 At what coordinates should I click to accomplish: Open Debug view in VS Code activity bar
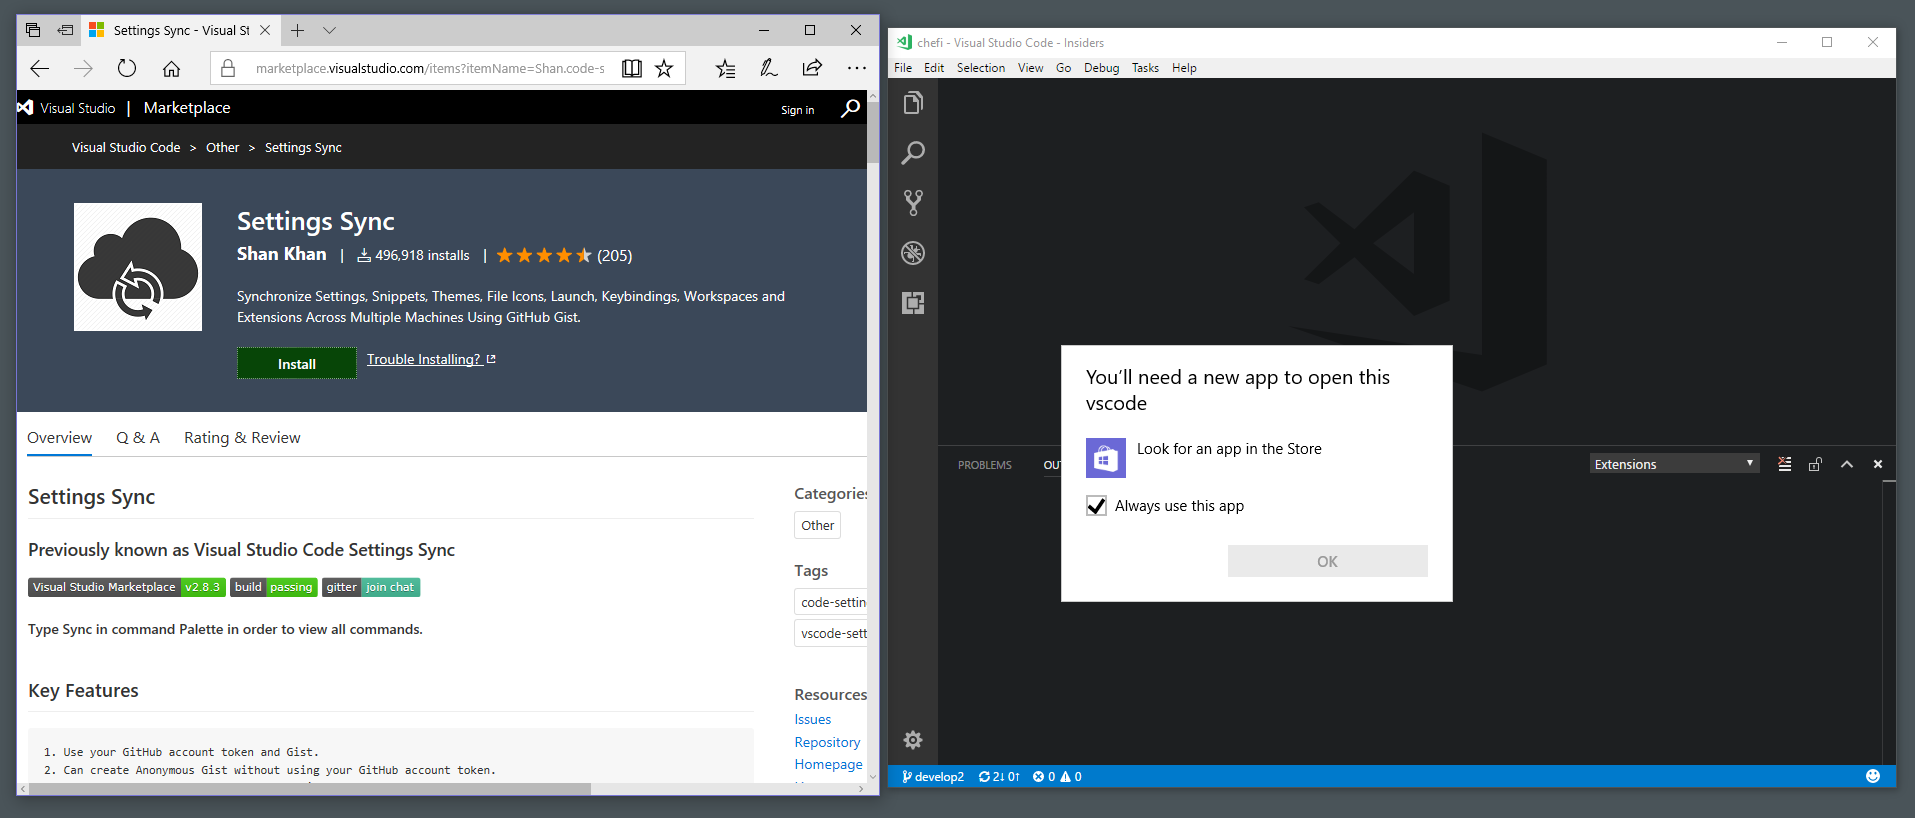click(913, 253)
